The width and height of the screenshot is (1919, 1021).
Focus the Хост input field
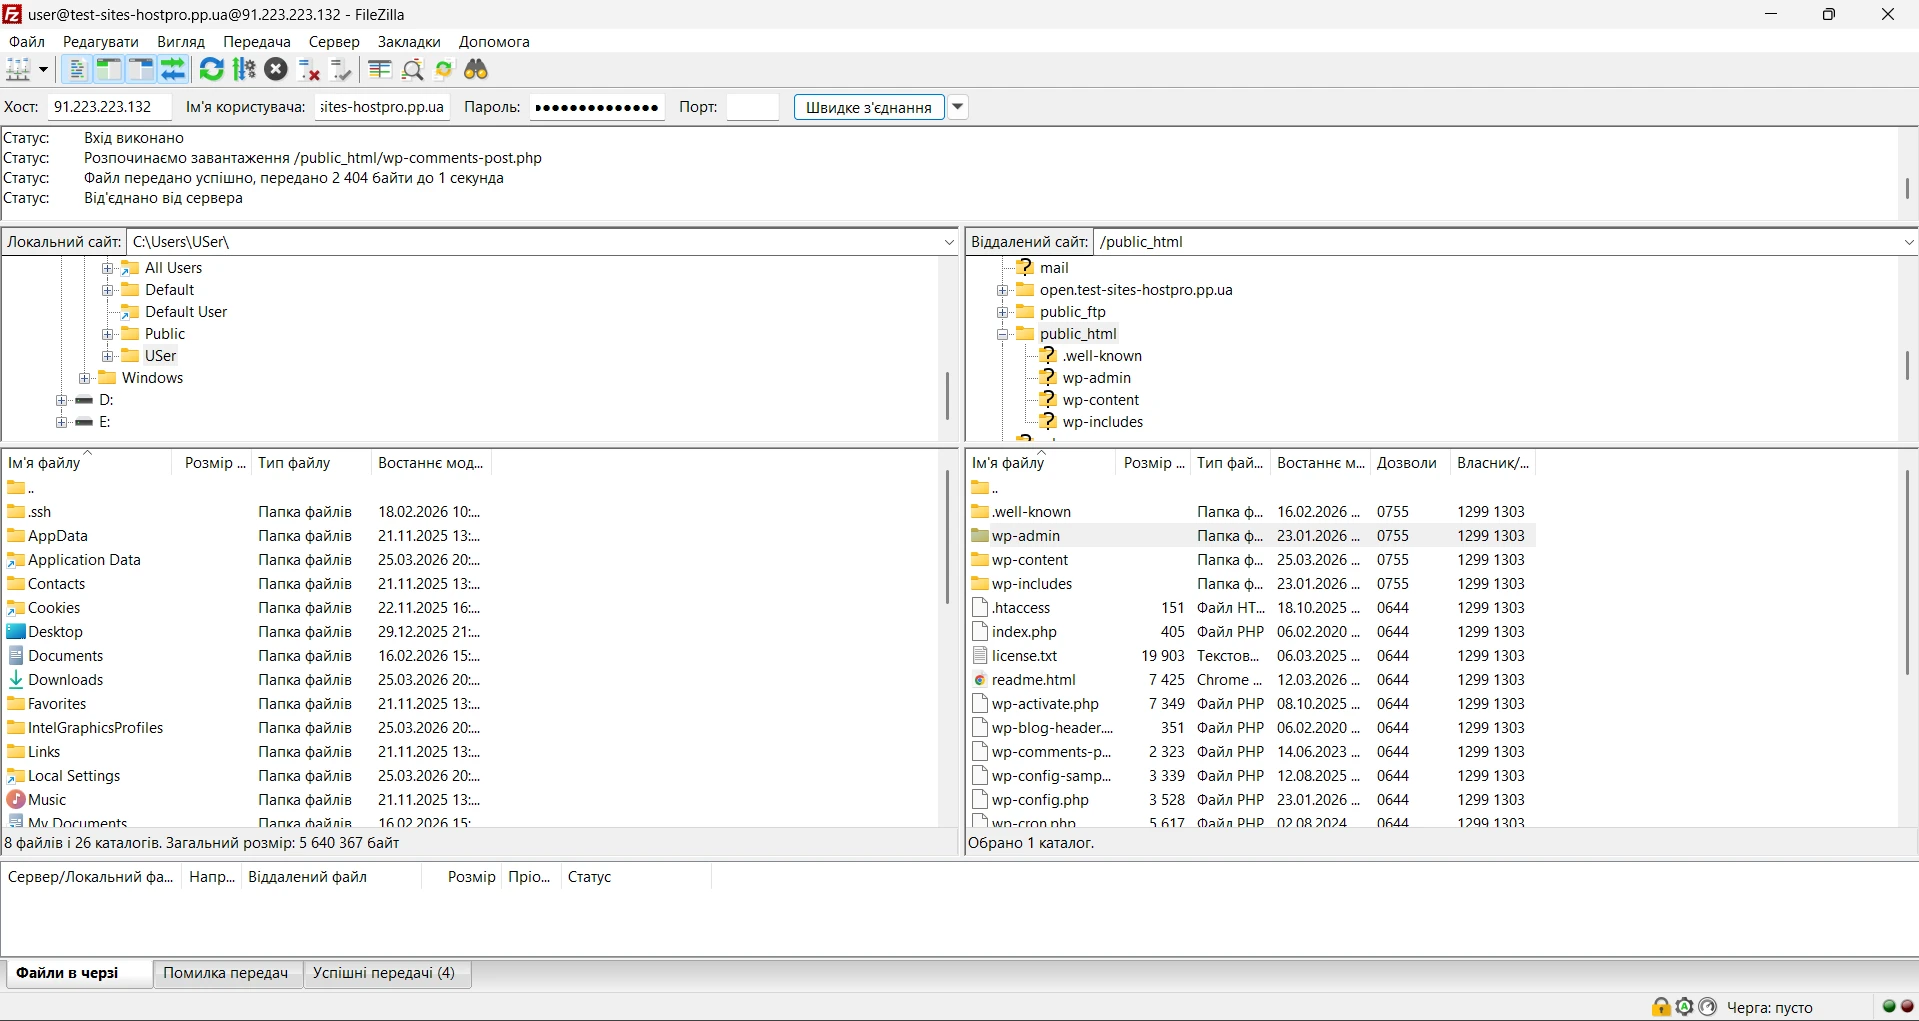[x=109, y=107]
